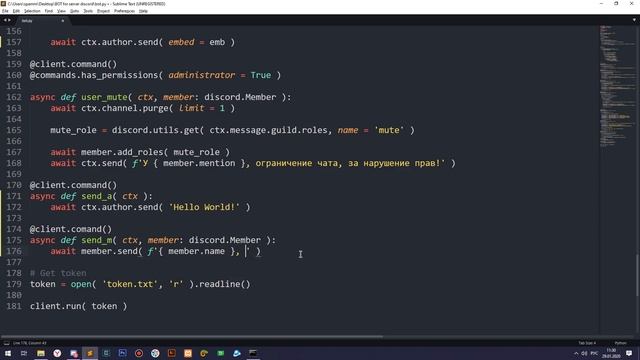
Task: Place cursor on line 157 embed code
Action: (x=142, y=42)
